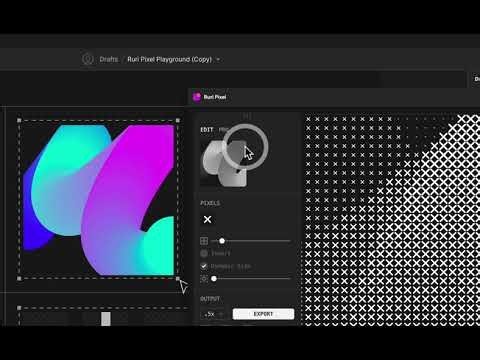The image size is (480, 360).
Task: Click the top-left selection handle of the image
Action: 19,120
